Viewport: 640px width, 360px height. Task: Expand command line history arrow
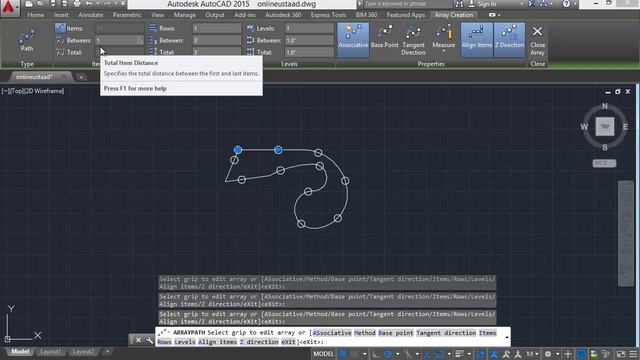507,337
